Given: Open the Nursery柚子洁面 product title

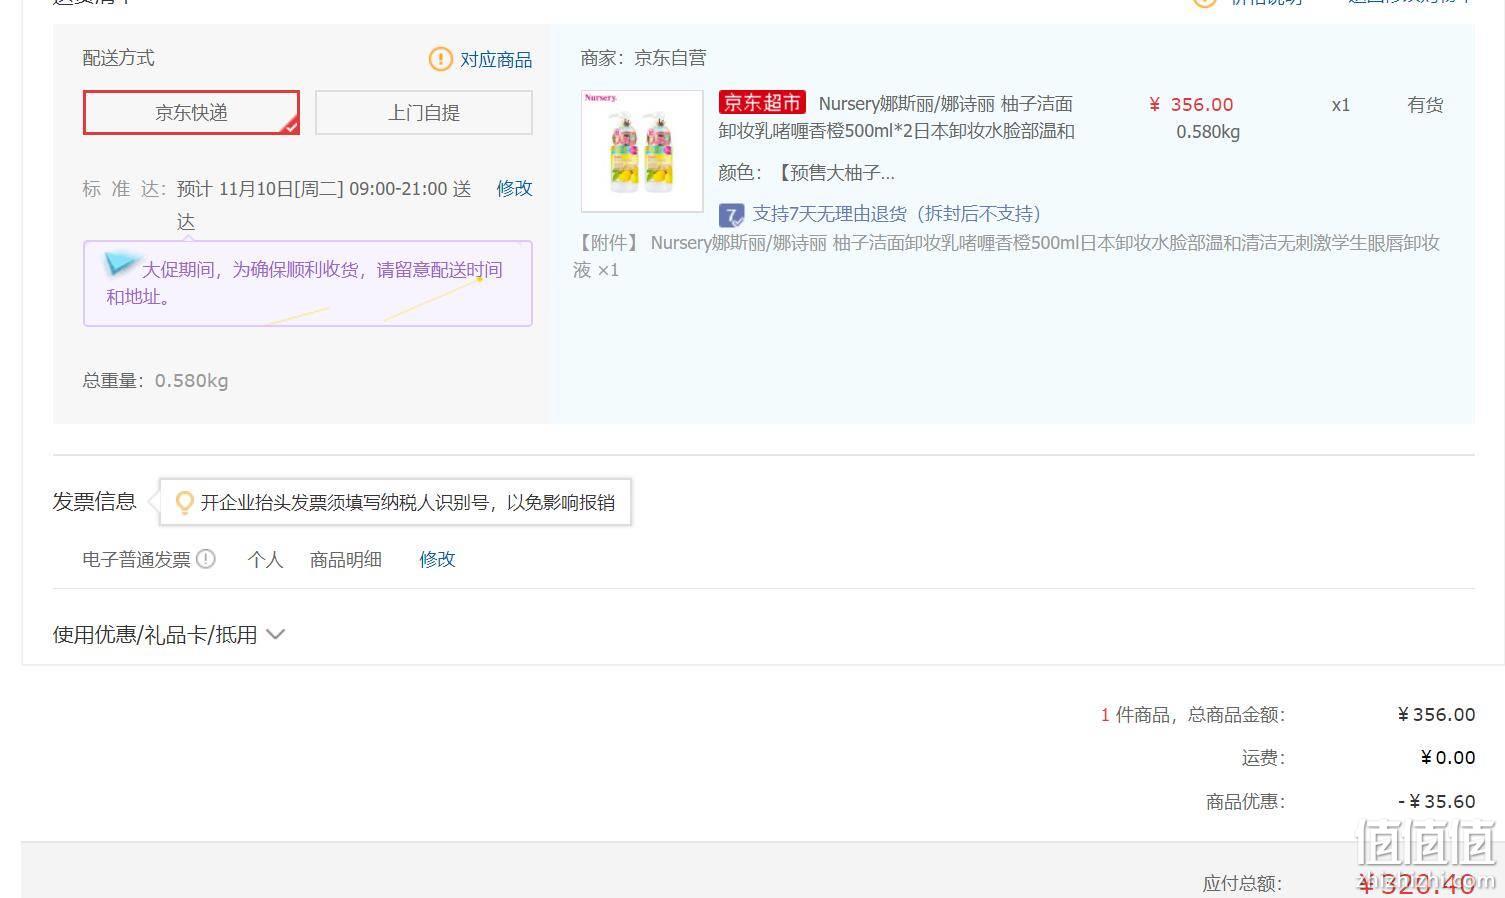Looking at the screenshot, I should 897,118.
